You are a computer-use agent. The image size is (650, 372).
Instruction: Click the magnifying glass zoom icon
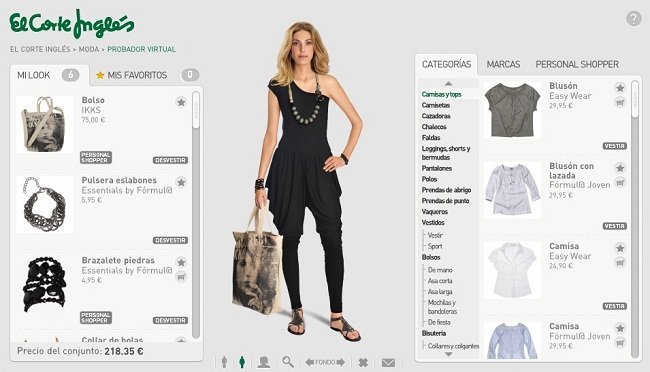(x=288, y=362)
